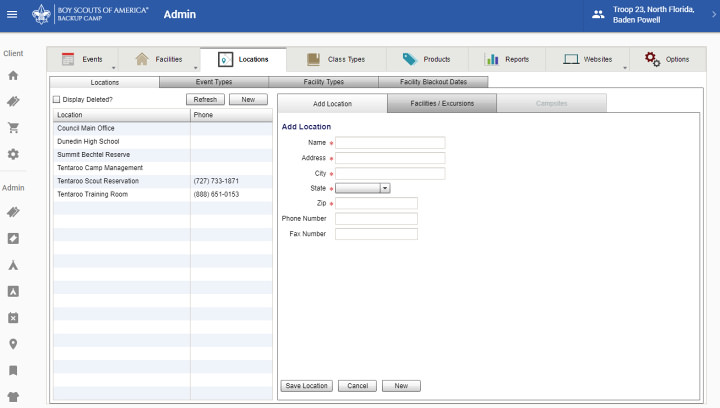Sort by the Location column header
The image size is (720, 408).
click(x=122, y=115)
